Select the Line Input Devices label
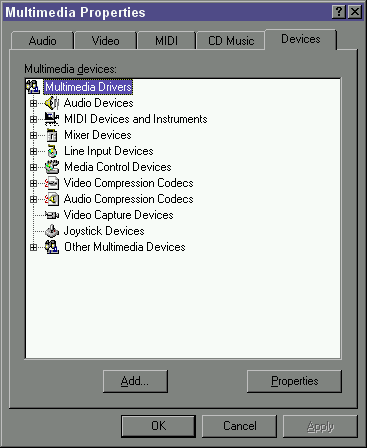Image resolution: width=367 pixels, height=448 pixels. click(109, 151)
